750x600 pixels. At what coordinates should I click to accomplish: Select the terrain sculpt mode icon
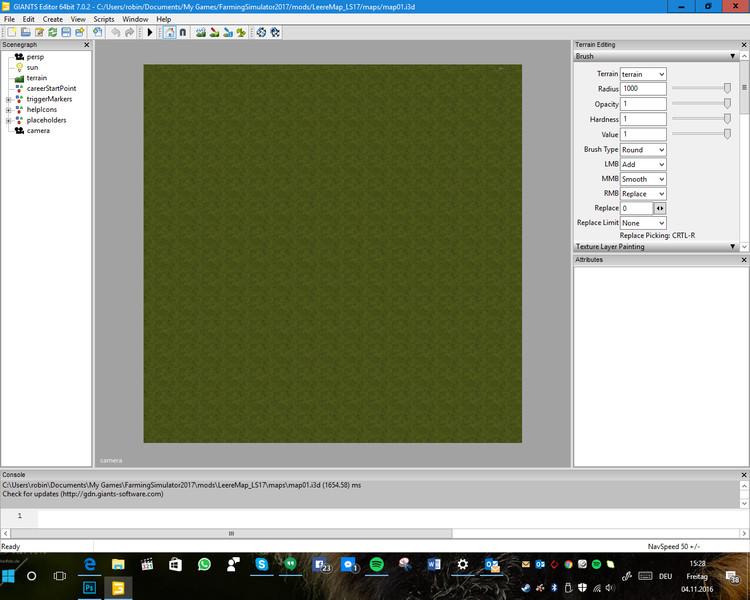click(x=200, y=33)
